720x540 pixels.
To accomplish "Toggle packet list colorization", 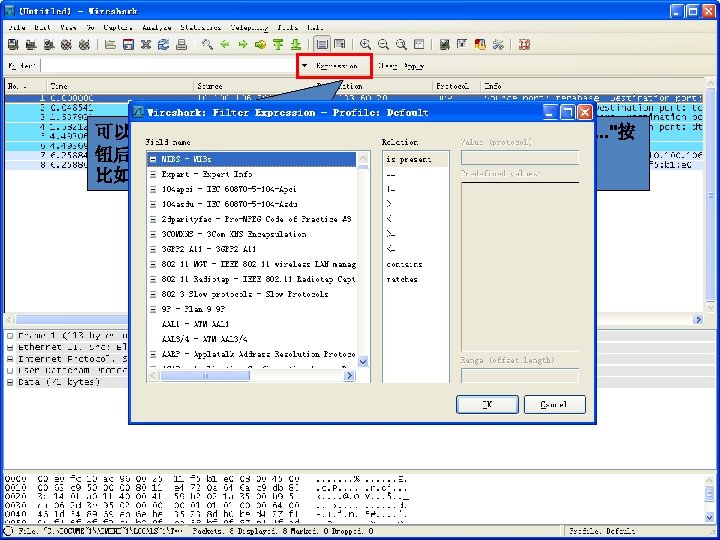I will tap(322, 45).
